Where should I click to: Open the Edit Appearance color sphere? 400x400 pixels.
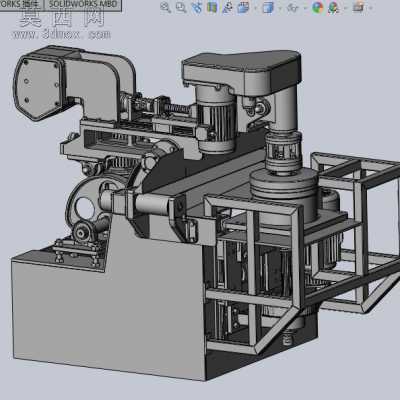point(318,7)
